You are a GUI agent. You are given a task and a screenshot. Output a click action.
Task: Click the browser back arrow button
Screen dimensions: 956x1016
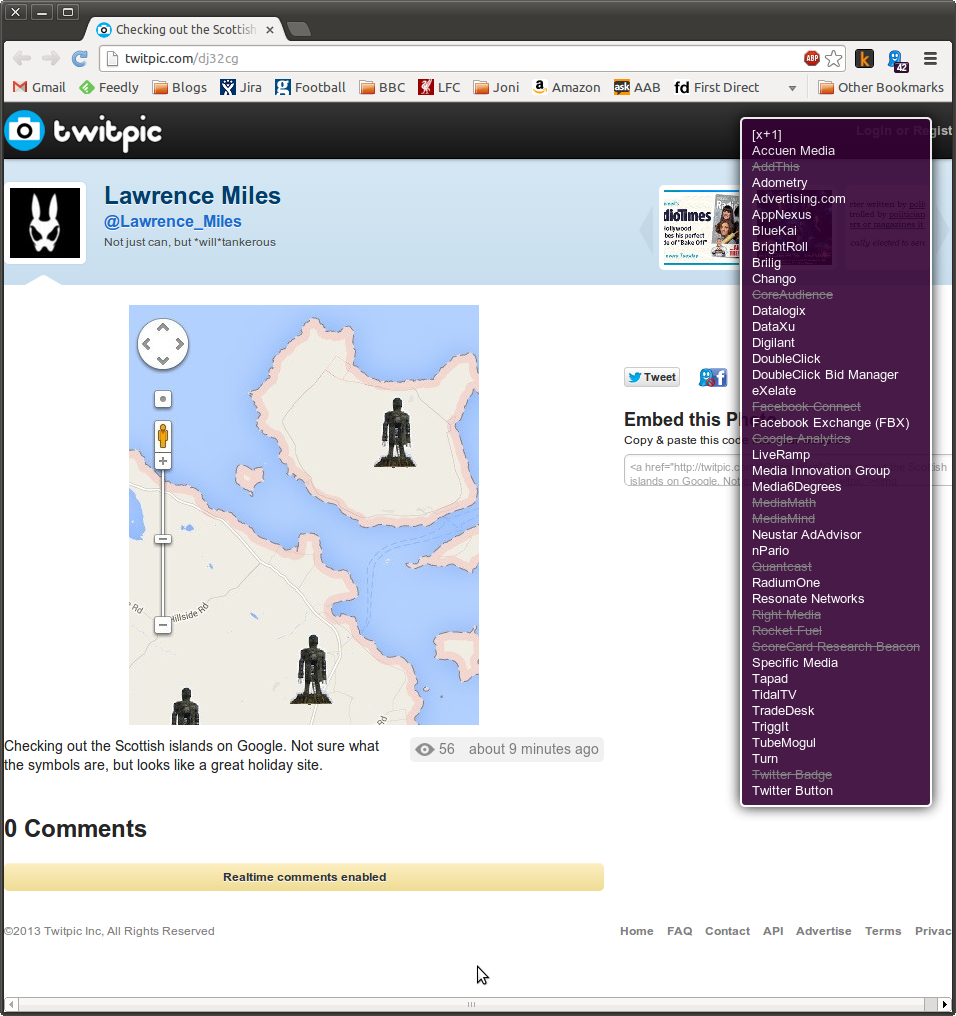click(x=22, y=59)
